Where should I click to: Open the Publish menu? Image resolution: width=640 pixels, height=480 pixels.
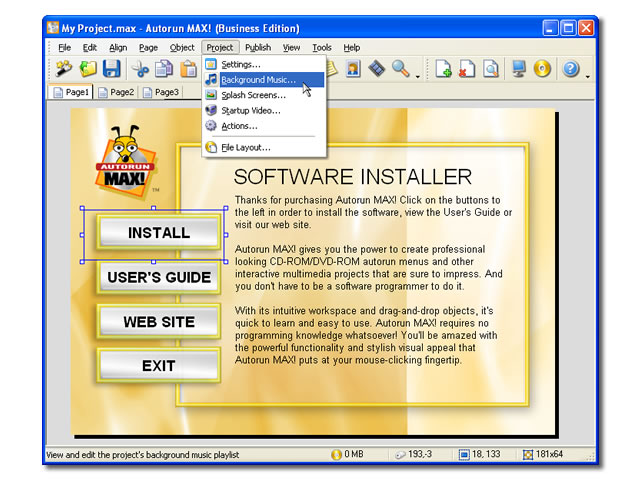coord(258,48)
